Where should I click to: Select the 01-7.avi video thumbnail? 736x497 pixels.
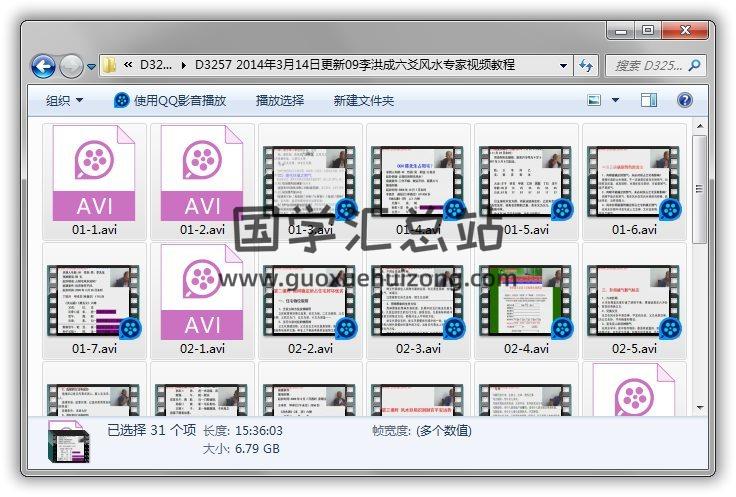point(94,302)
